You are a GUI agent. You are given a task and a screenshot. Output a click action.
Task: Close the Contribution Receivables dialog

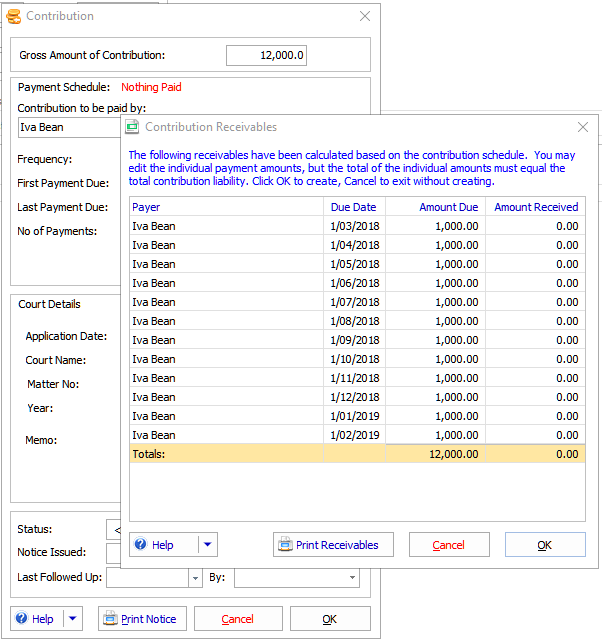pos(583,127)
